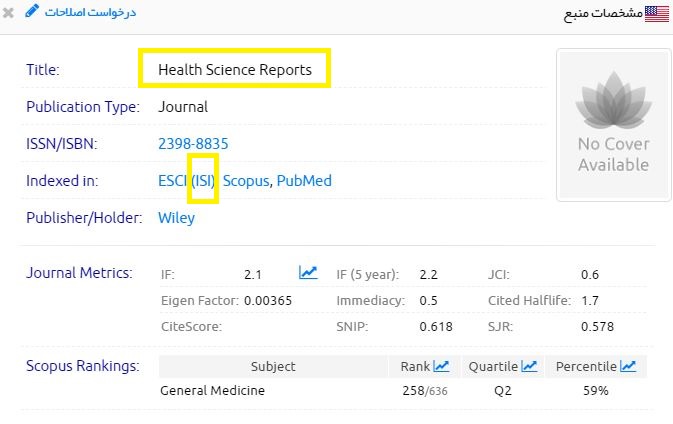The width and height of the screenshot is (673, 424).
Task: Click the General Medicine subject row
Action: [x=212, y=390]
